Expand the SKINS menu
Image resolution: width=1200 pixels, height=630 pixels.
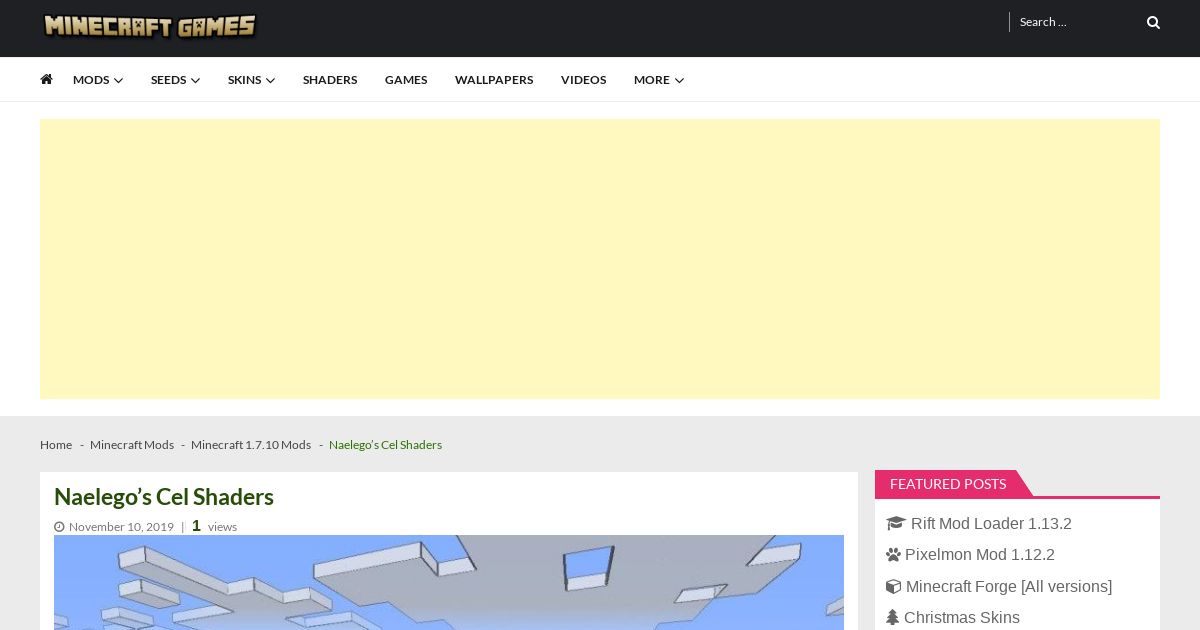point(251,80)
